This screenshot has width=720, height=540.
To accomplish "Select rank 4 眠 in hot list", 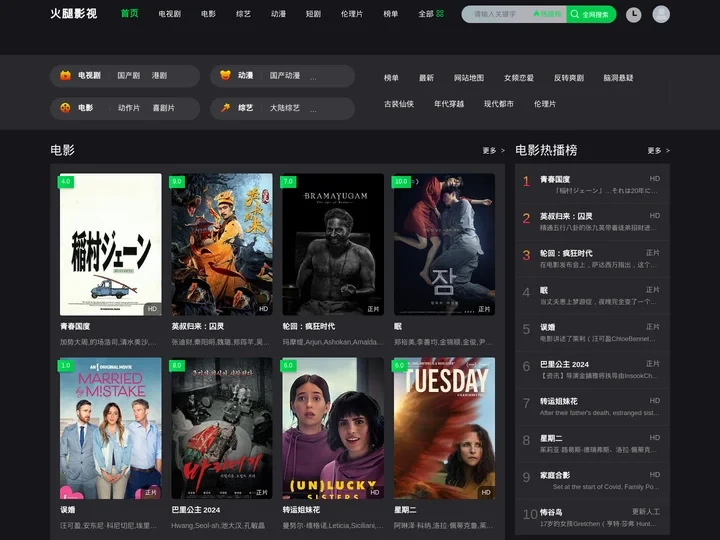I will [592, 295].
